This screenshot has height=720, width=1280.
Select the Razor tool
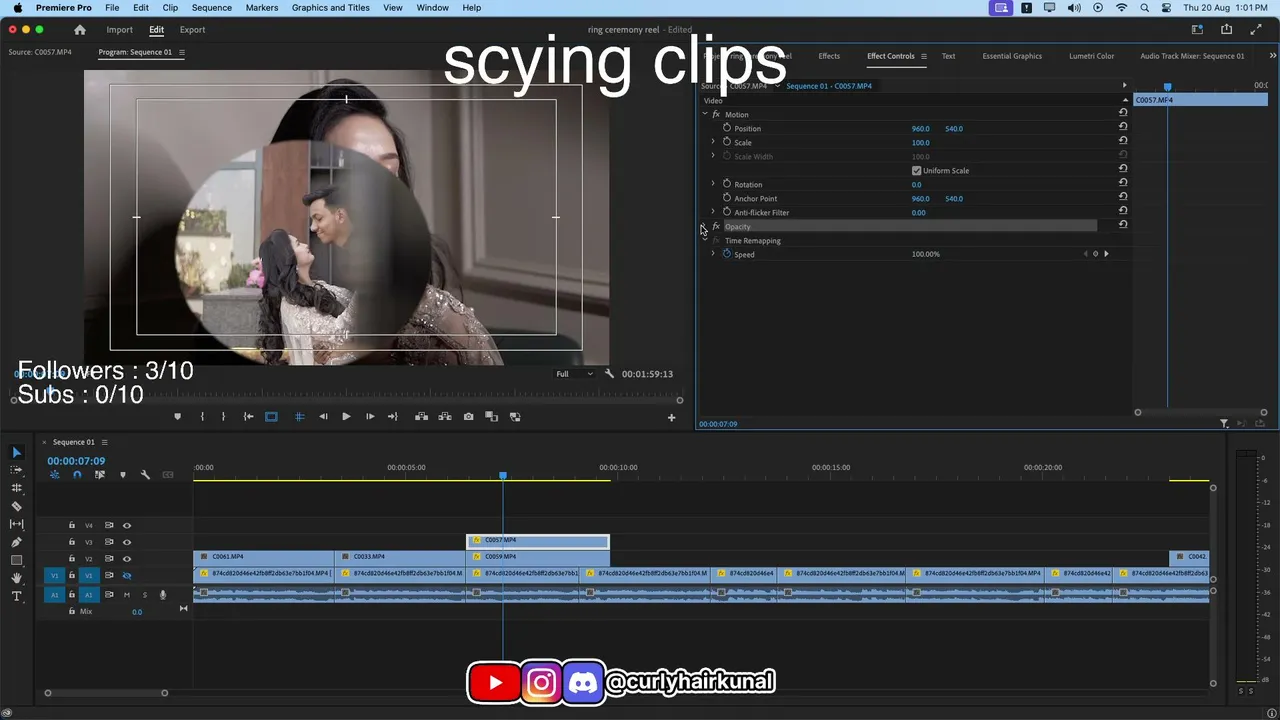pos(16,506)
